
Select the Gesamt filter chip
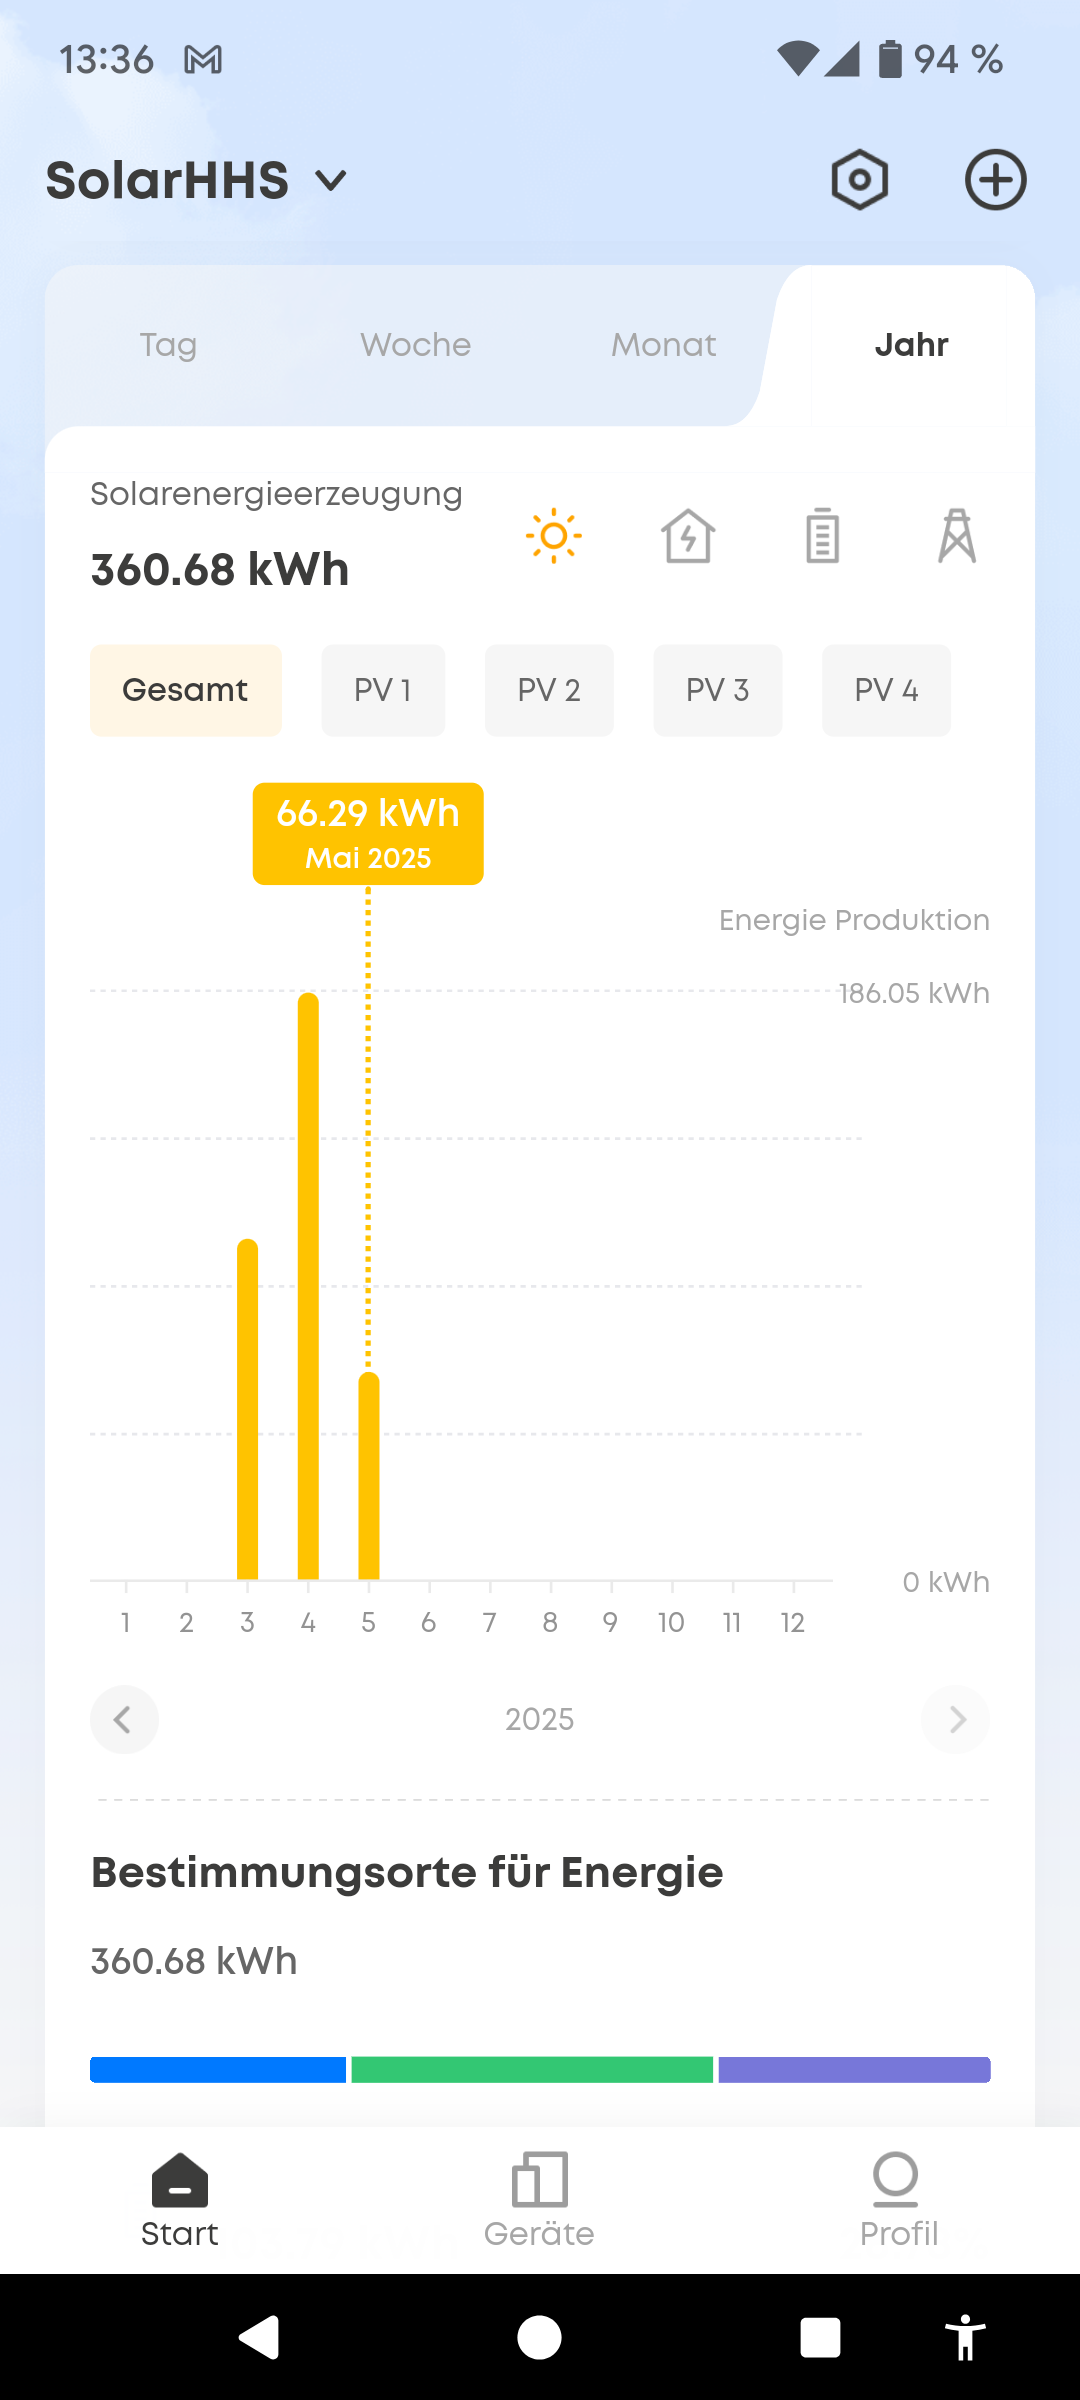pos(185,690)
